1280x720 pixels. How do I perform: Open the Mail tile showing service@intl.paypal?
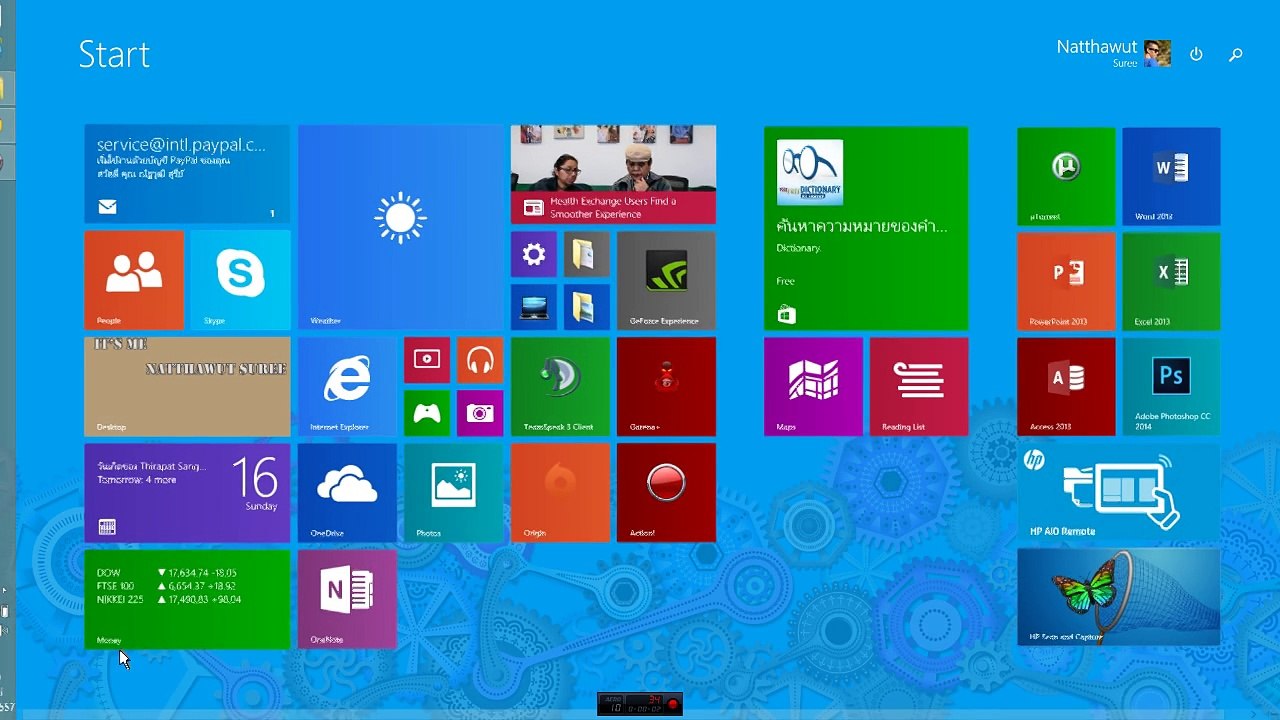click(x=187, y=174)
